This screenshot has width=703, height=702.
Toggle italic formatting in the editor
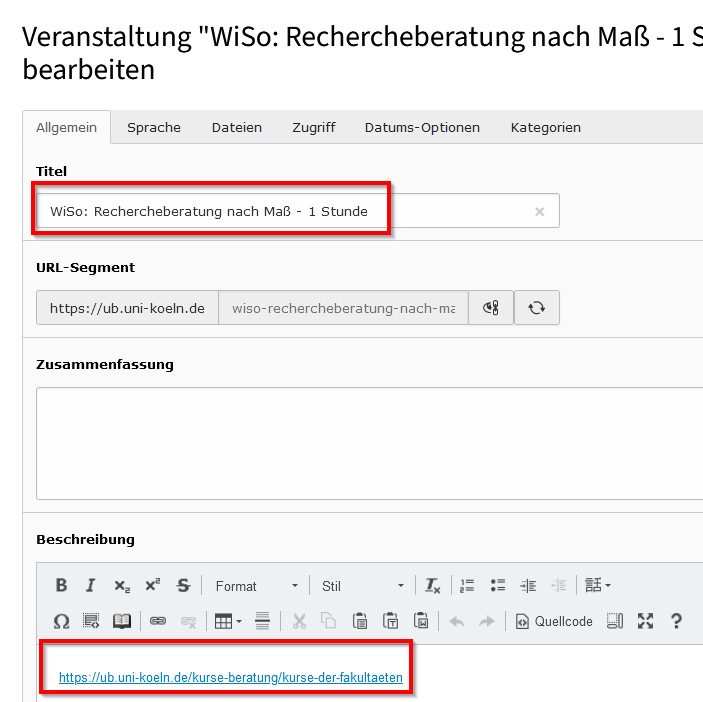pyautogui.click(x=91, y=585)
